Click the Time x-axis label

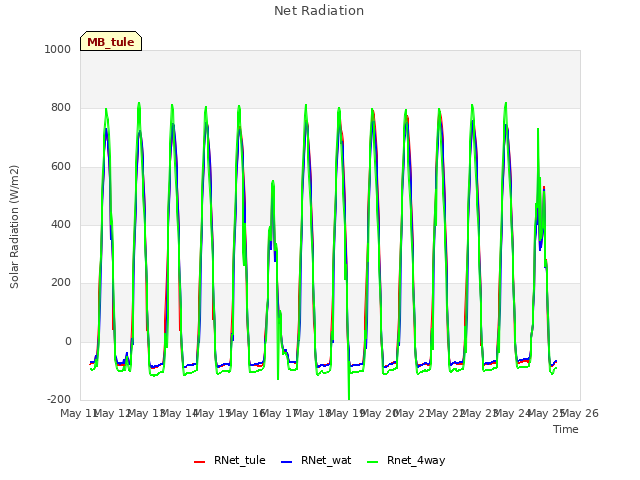(566, 429)
